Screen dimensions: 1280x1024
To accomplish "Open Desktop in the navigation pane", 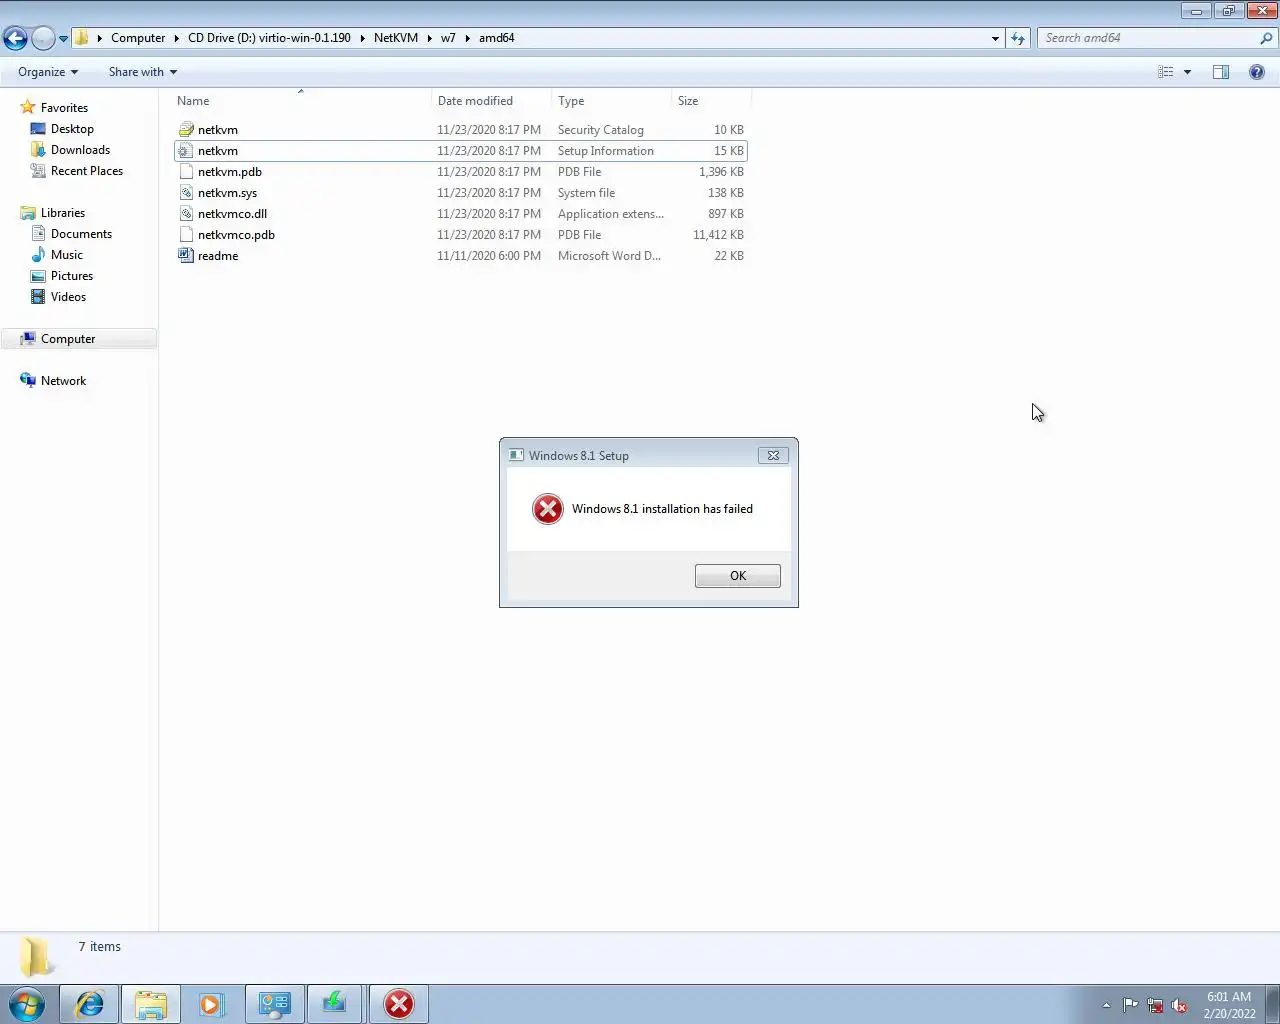I will pos(72,129).
